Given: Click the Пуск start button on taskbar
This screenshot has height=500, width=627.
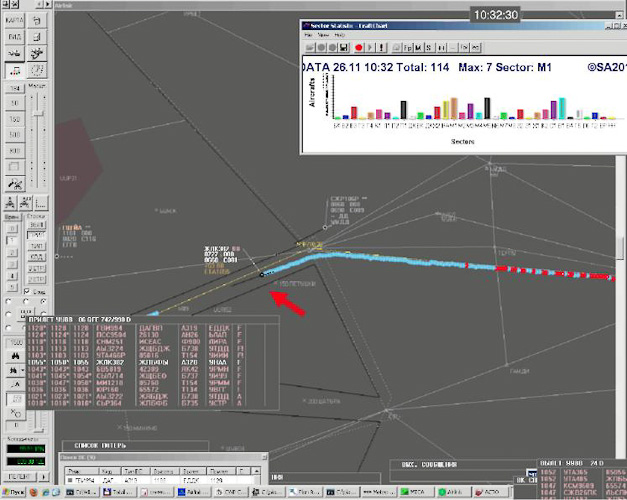Looking at the screenshot, I should pos(14,492).
